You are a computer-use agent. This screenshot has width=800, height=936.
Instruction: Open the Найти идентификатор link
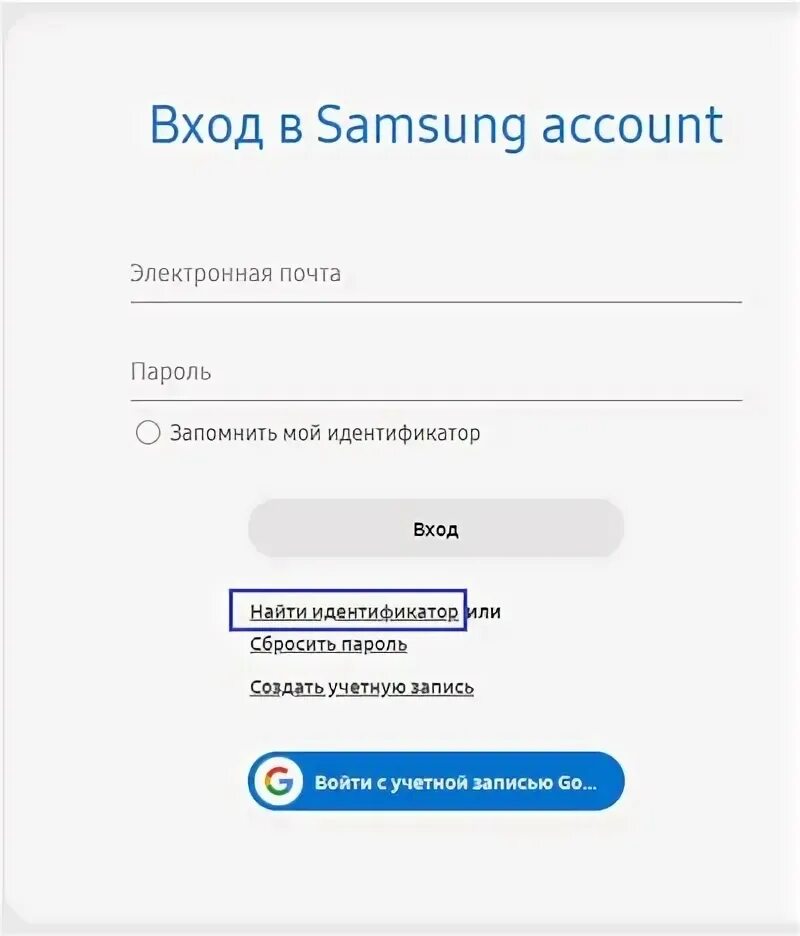354,612
